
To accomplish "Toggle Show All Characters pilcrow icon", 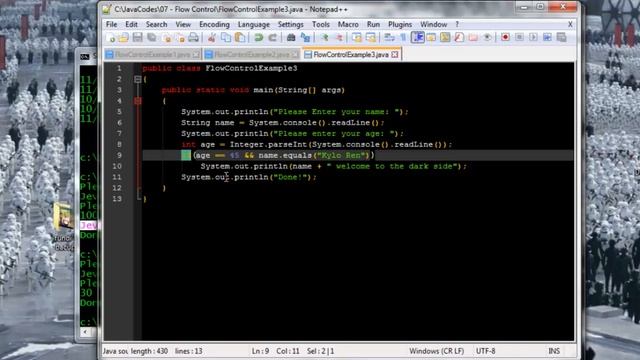I will pyautogui.click(x=403, y=38).
